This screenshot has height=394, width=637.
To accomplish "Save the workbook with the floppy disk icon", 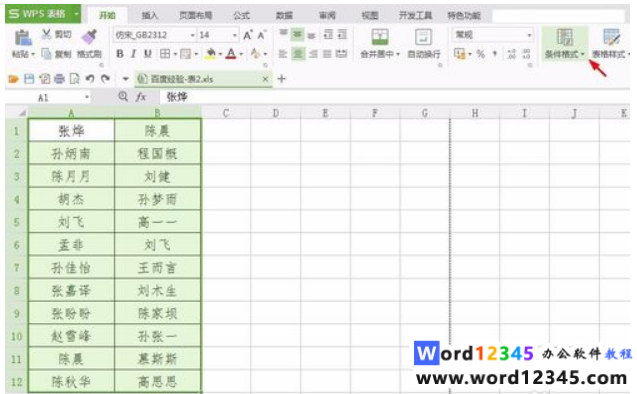I will tap(29, 79).
